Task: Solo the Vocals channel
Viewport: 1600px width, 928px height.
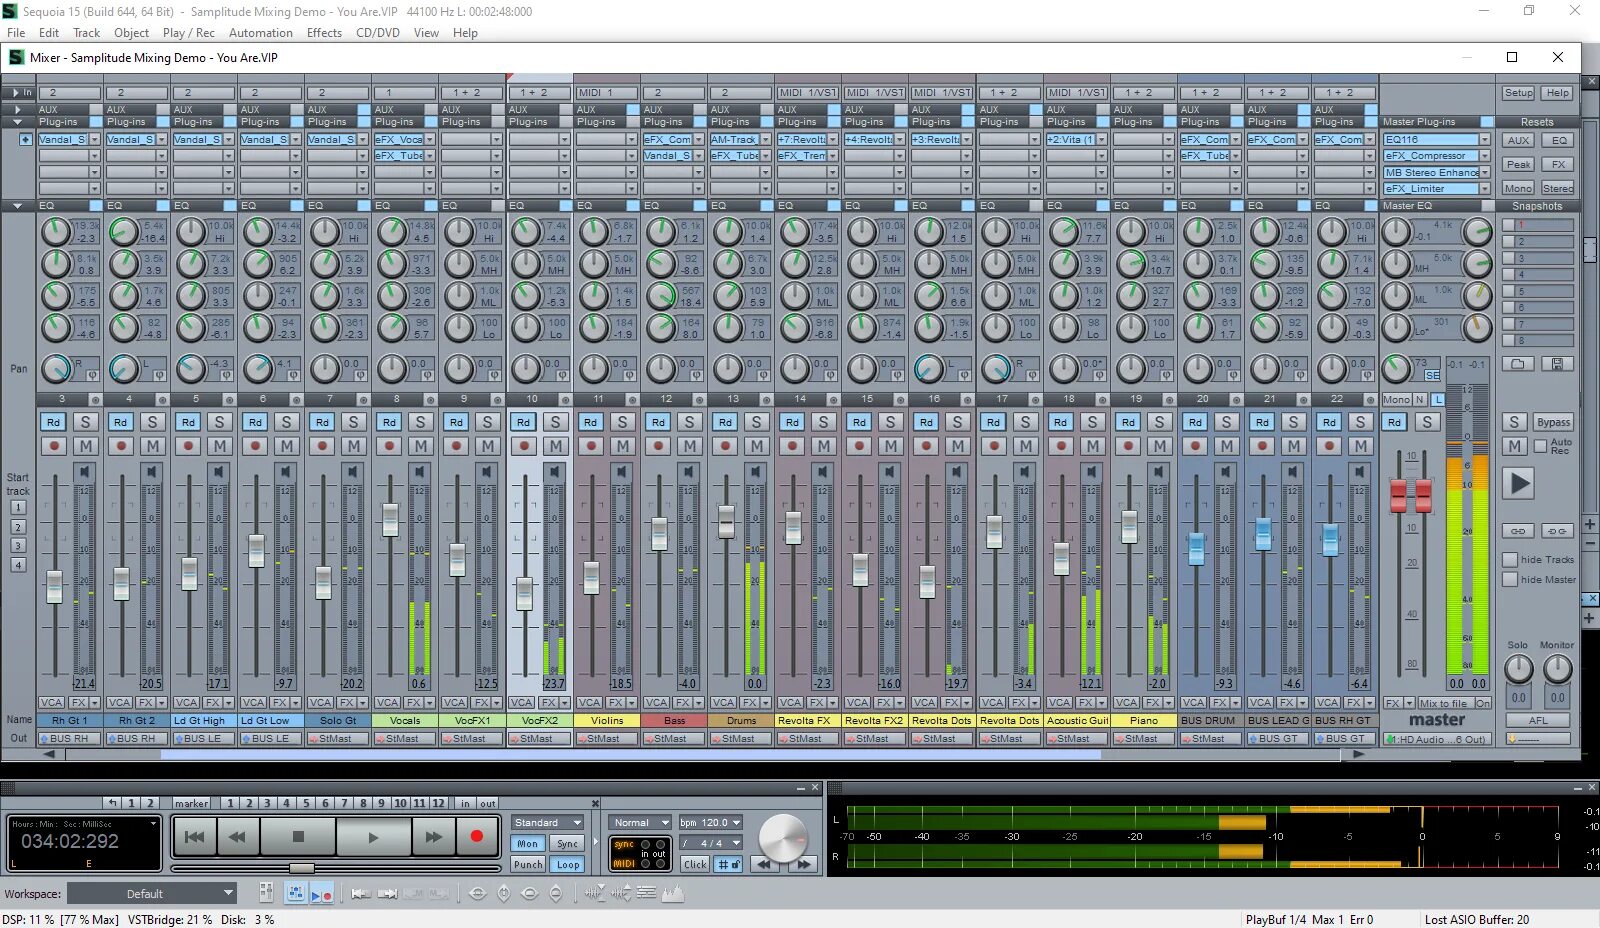Action: point(421,422)
